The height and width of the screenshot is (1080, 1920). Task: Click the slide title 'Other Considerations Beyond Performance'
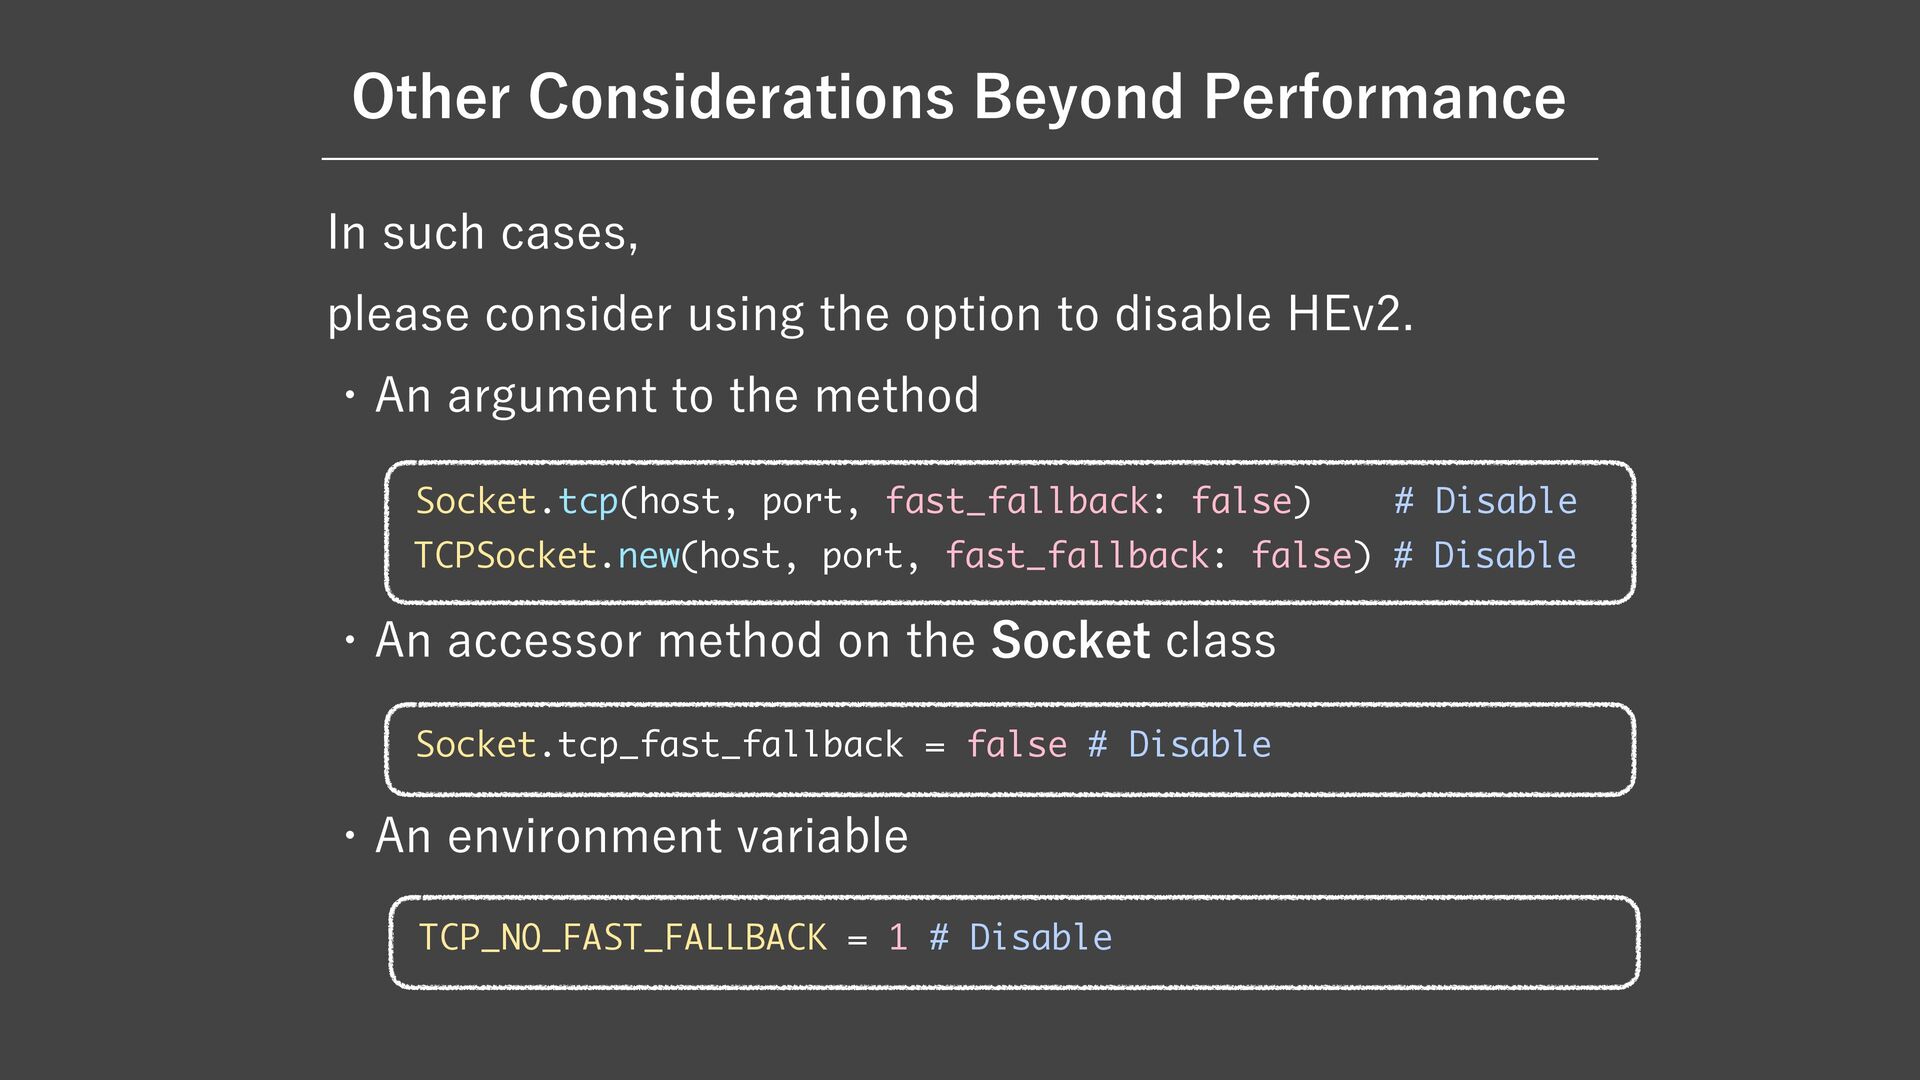(x=958, y=97)
